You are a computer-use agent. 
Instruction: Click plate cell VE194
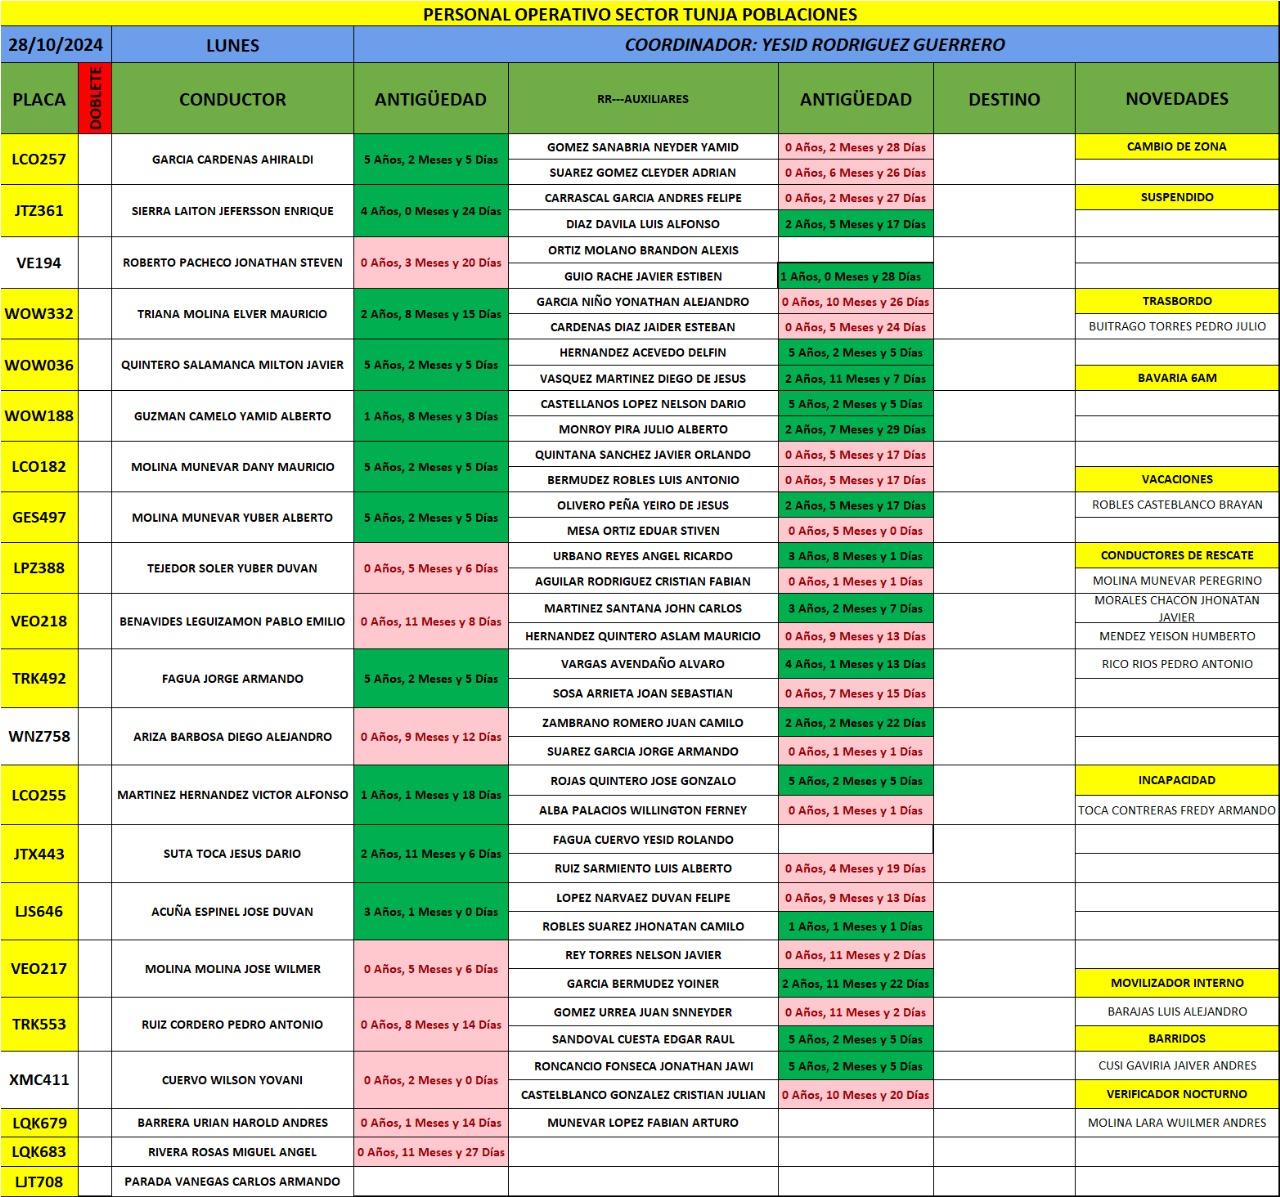39,263
